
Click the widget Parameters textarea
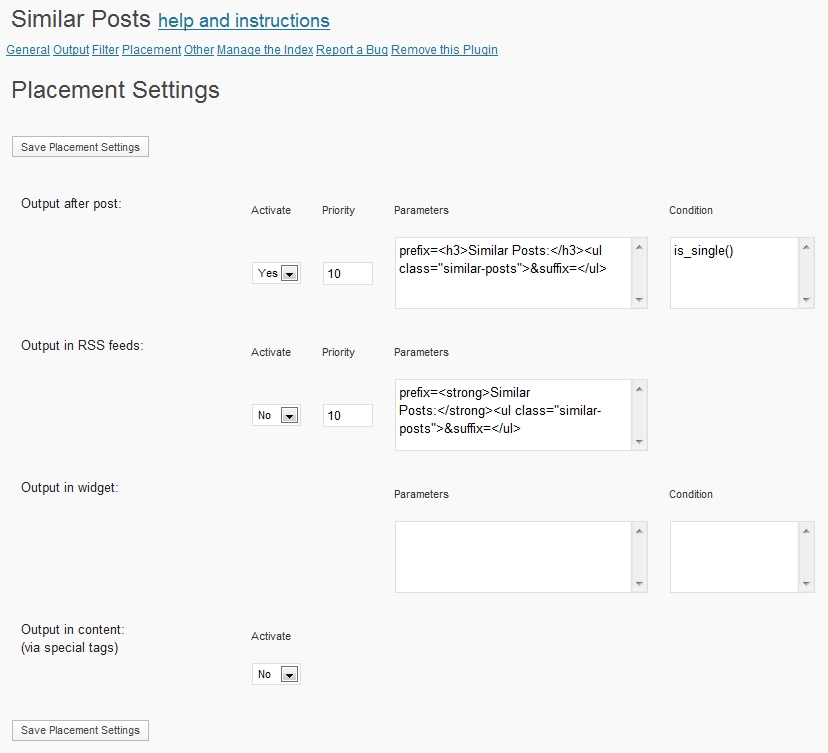point(514,557)
